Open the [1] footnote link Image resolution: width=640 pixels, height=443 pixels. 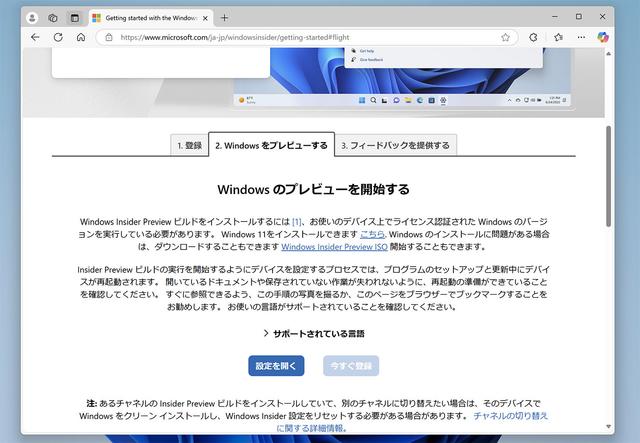point(296,222)
